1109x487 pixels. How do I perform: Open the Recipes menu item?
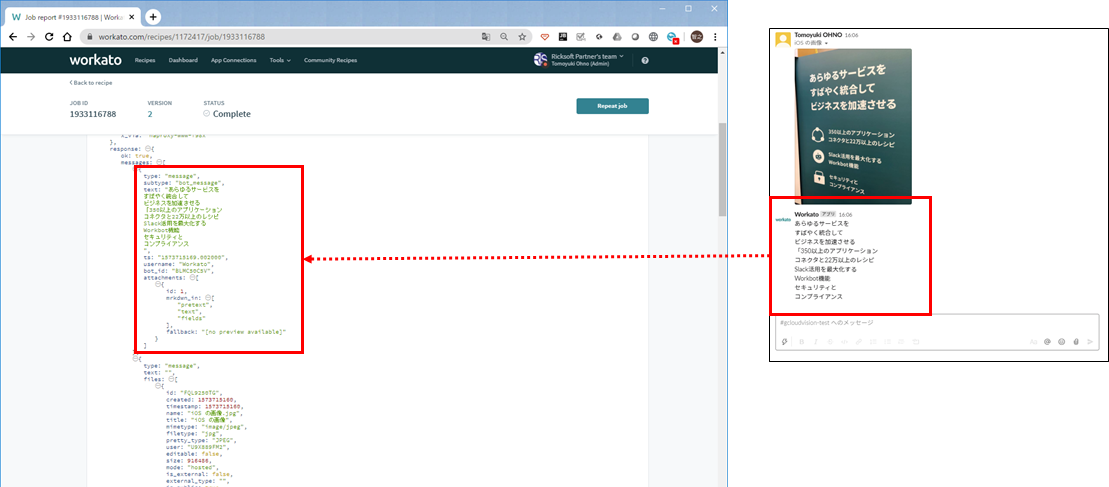pyautogui.click(x=145, y=61)
